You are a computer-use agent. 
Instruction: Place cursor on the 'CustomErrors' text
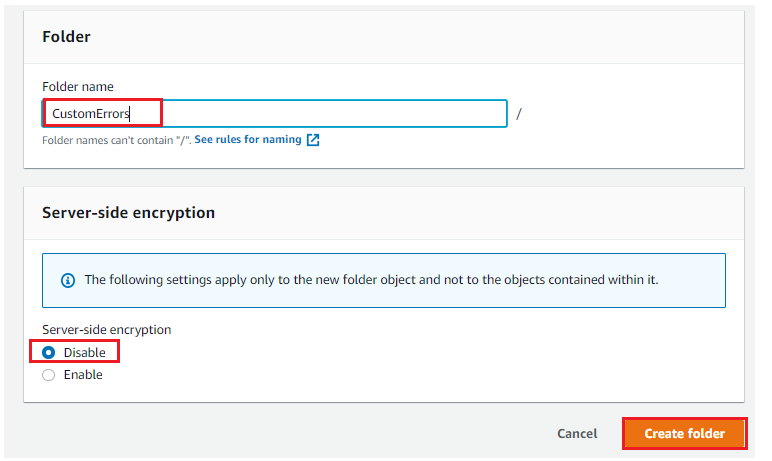(91, 114)
